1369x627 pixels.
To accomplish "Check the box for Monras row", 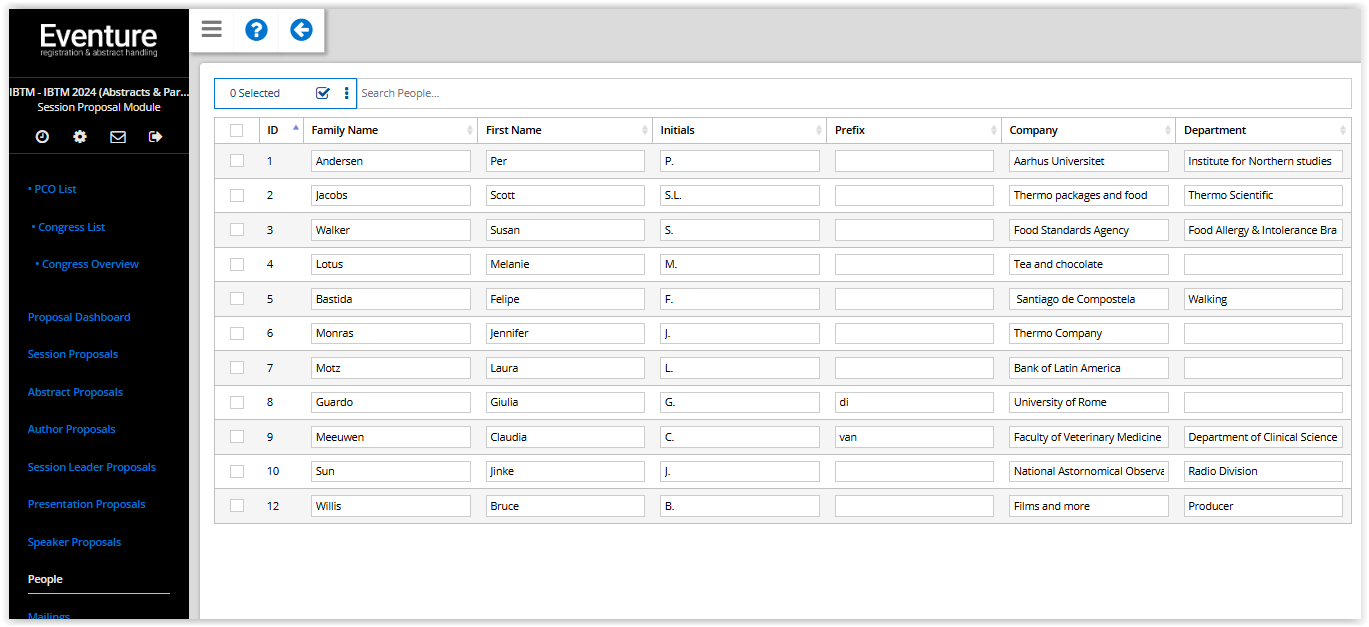I will point(236,333).
